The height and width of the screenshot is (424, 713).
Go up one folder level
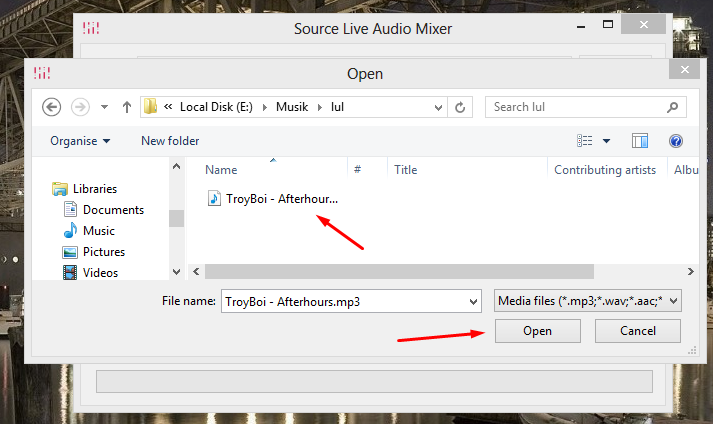[127, 107]
